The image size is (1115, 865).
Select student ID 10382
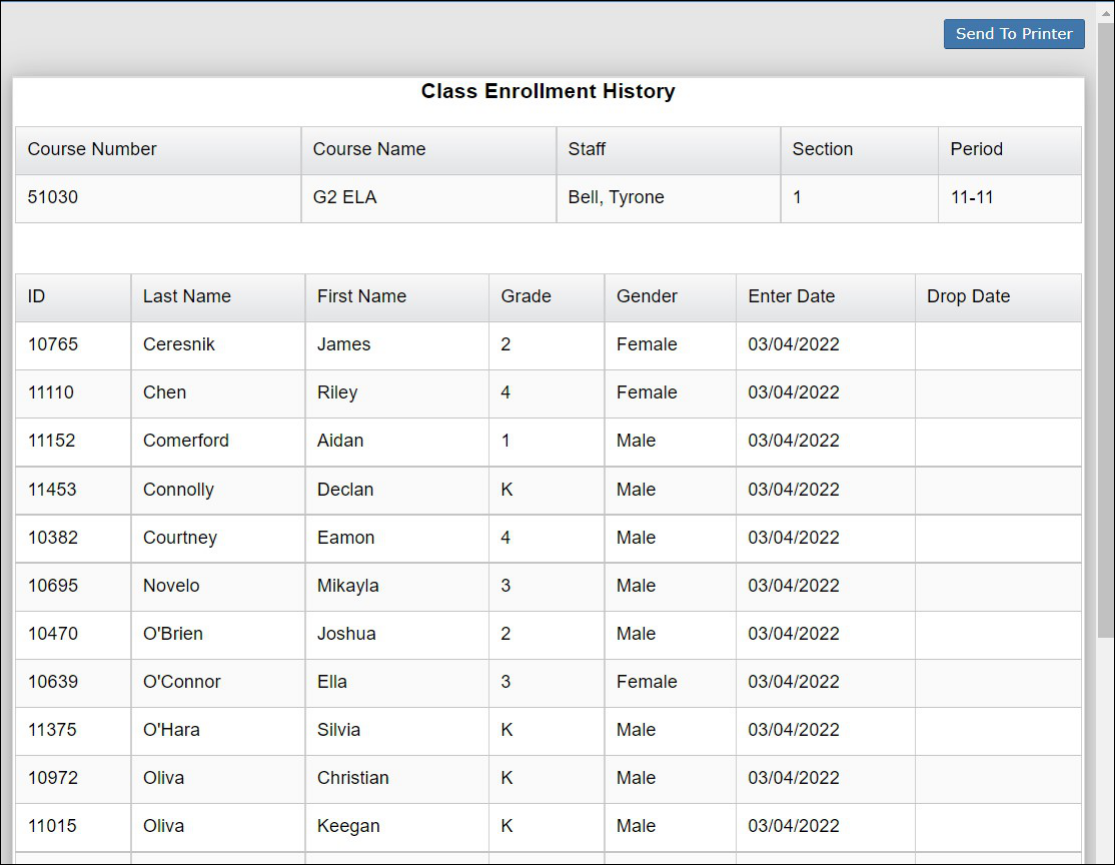[53, 538]
